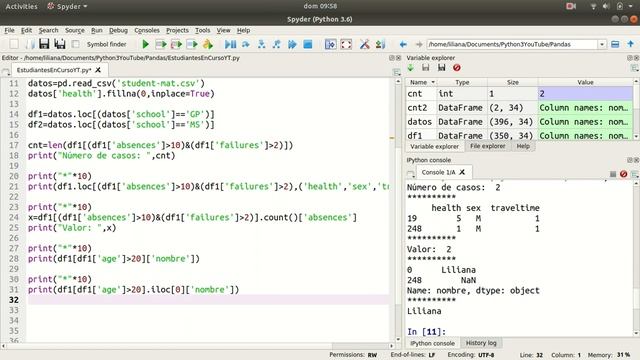Browse editor tabs icon left of file tab
Screen dimensions: 640x360
pos(6,71)
